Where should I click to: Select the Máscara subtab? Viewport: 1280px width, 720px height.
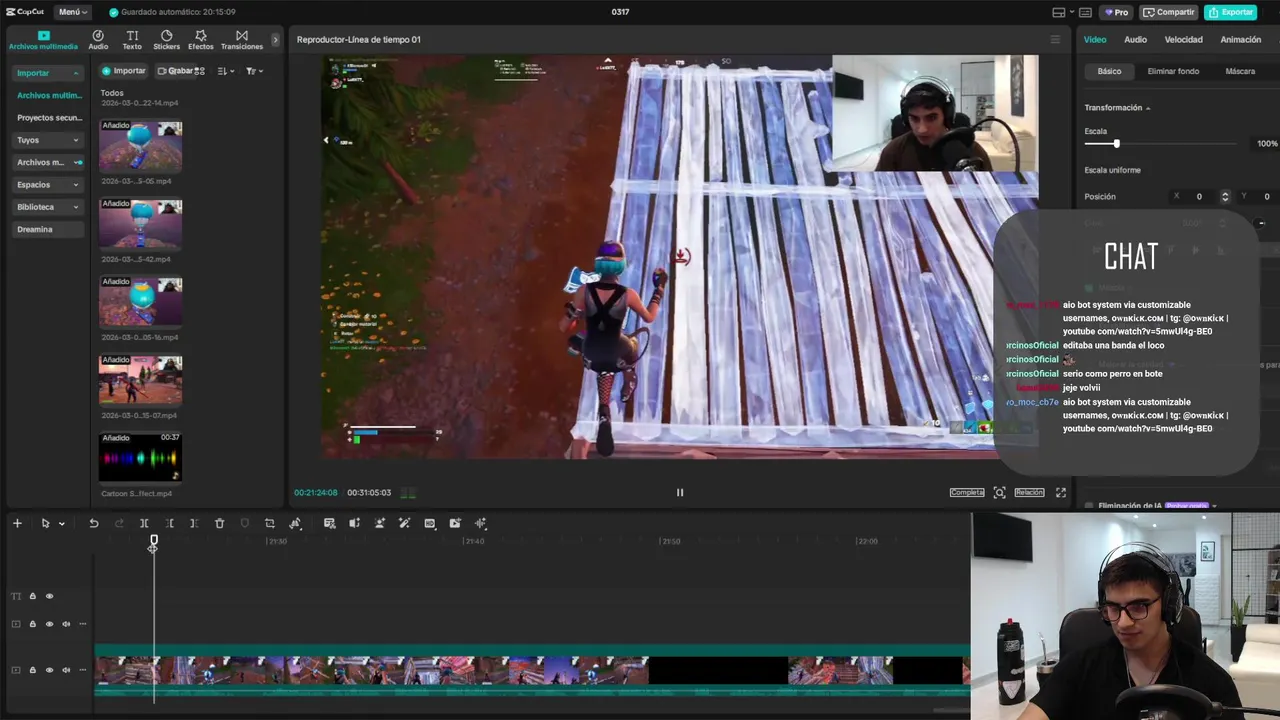[1240, 71]
